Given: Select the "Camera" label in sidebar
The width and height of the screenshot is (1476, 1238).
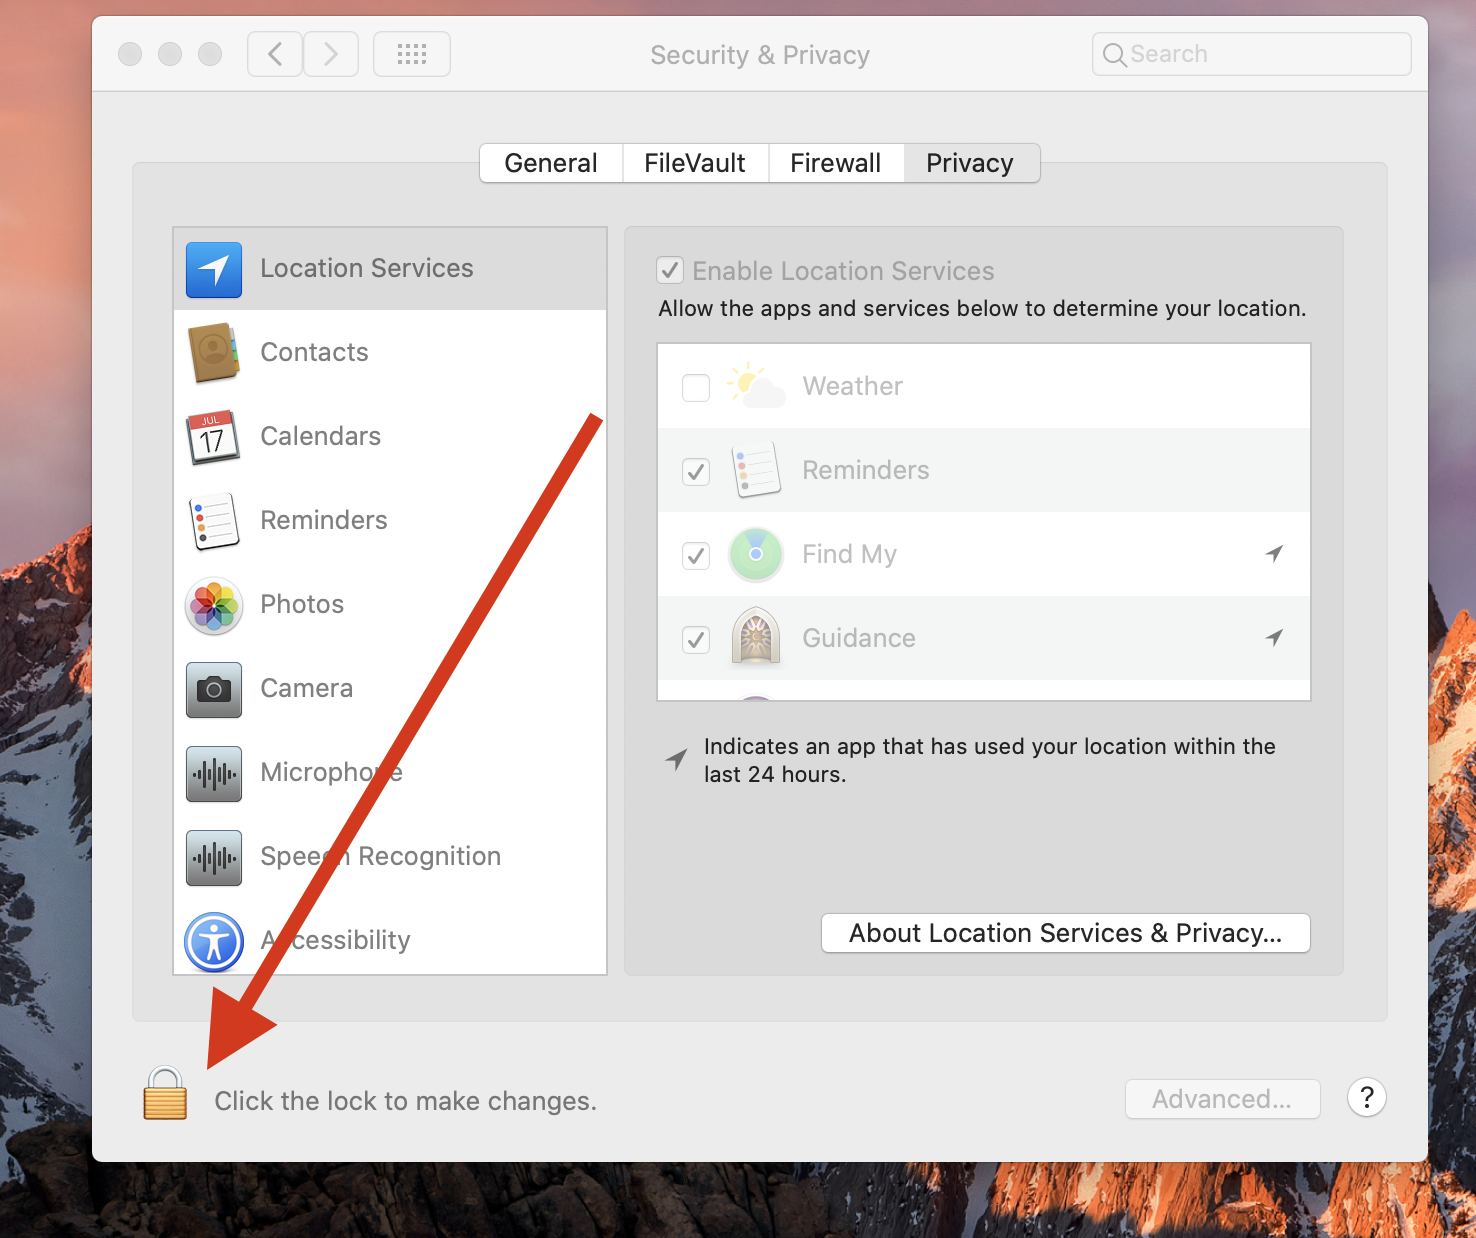Looking at the screenshot, I should [306, 688].
